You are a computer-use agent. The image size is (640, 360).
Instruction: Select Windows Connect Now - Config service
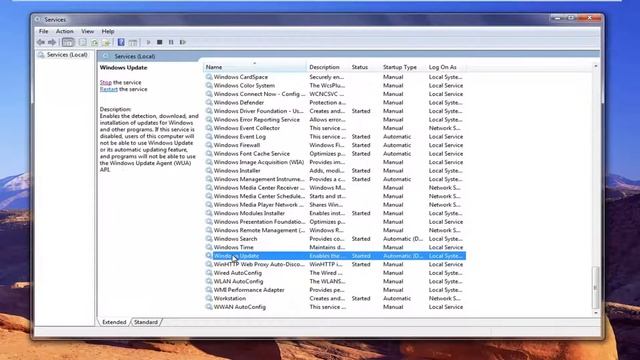click(335, 94)
